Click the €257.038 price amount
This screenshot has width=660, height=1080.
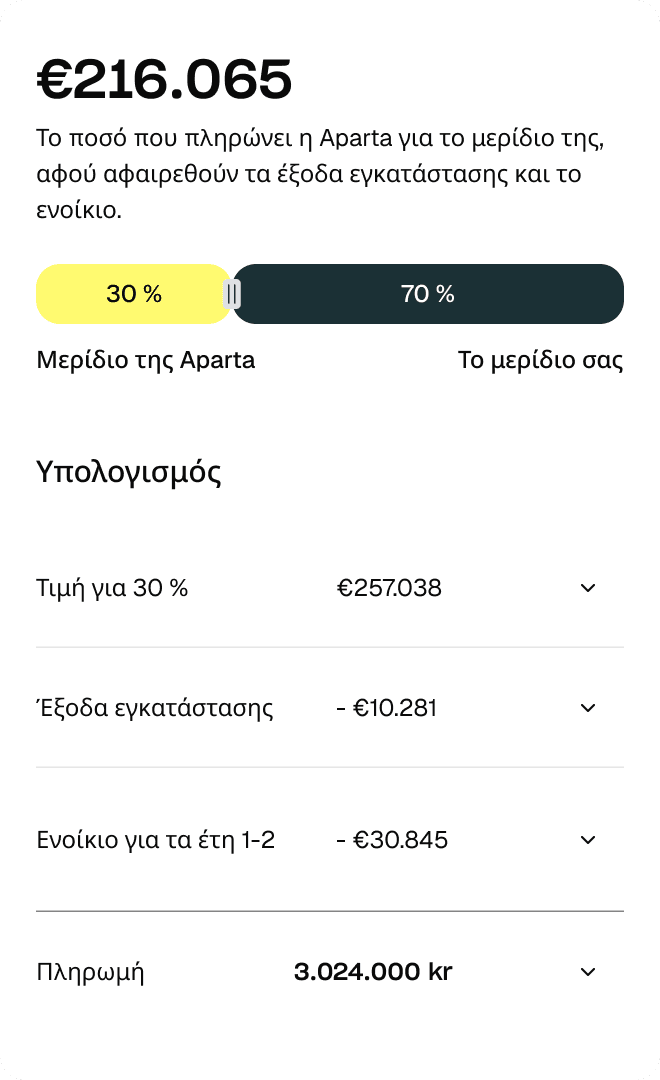pyautogui.click(x=389, y=588)
